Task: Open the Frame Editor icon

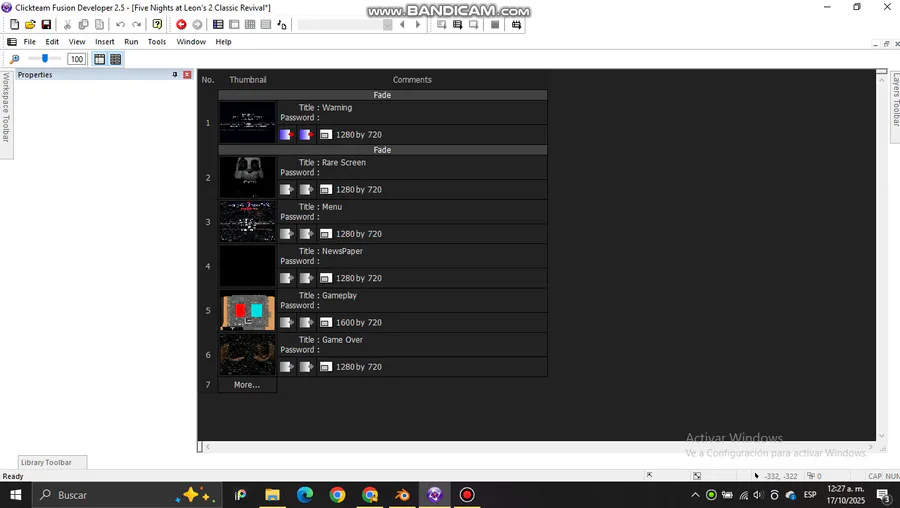Action: point(234,24)
